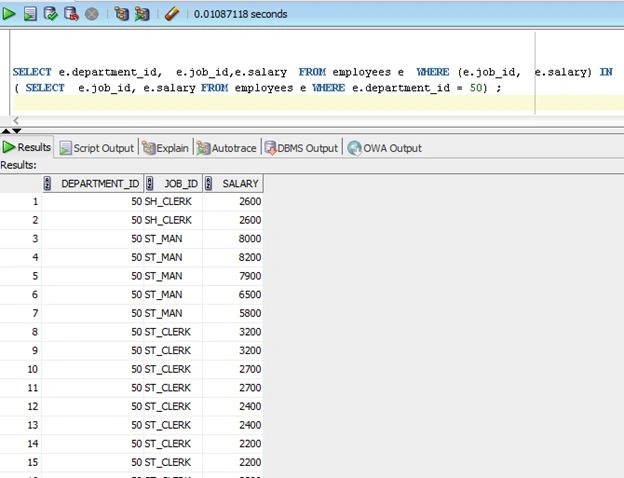This screenshot has width=624, height=478.
Task: Expand the editor with the down arrow
Action: tap(16, 131)
